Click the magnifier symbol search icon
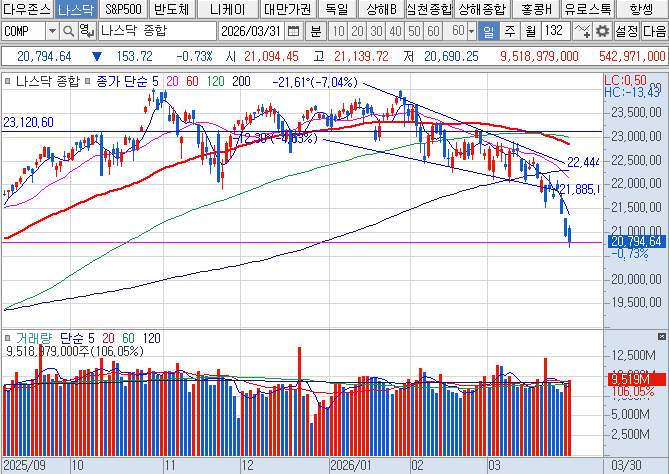 68,31
